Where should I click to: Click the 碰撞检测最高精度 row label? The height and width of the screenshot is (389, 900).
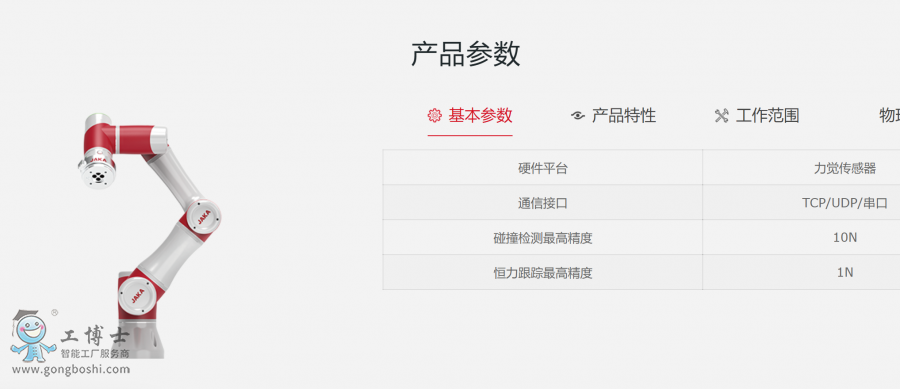(542, 238)
